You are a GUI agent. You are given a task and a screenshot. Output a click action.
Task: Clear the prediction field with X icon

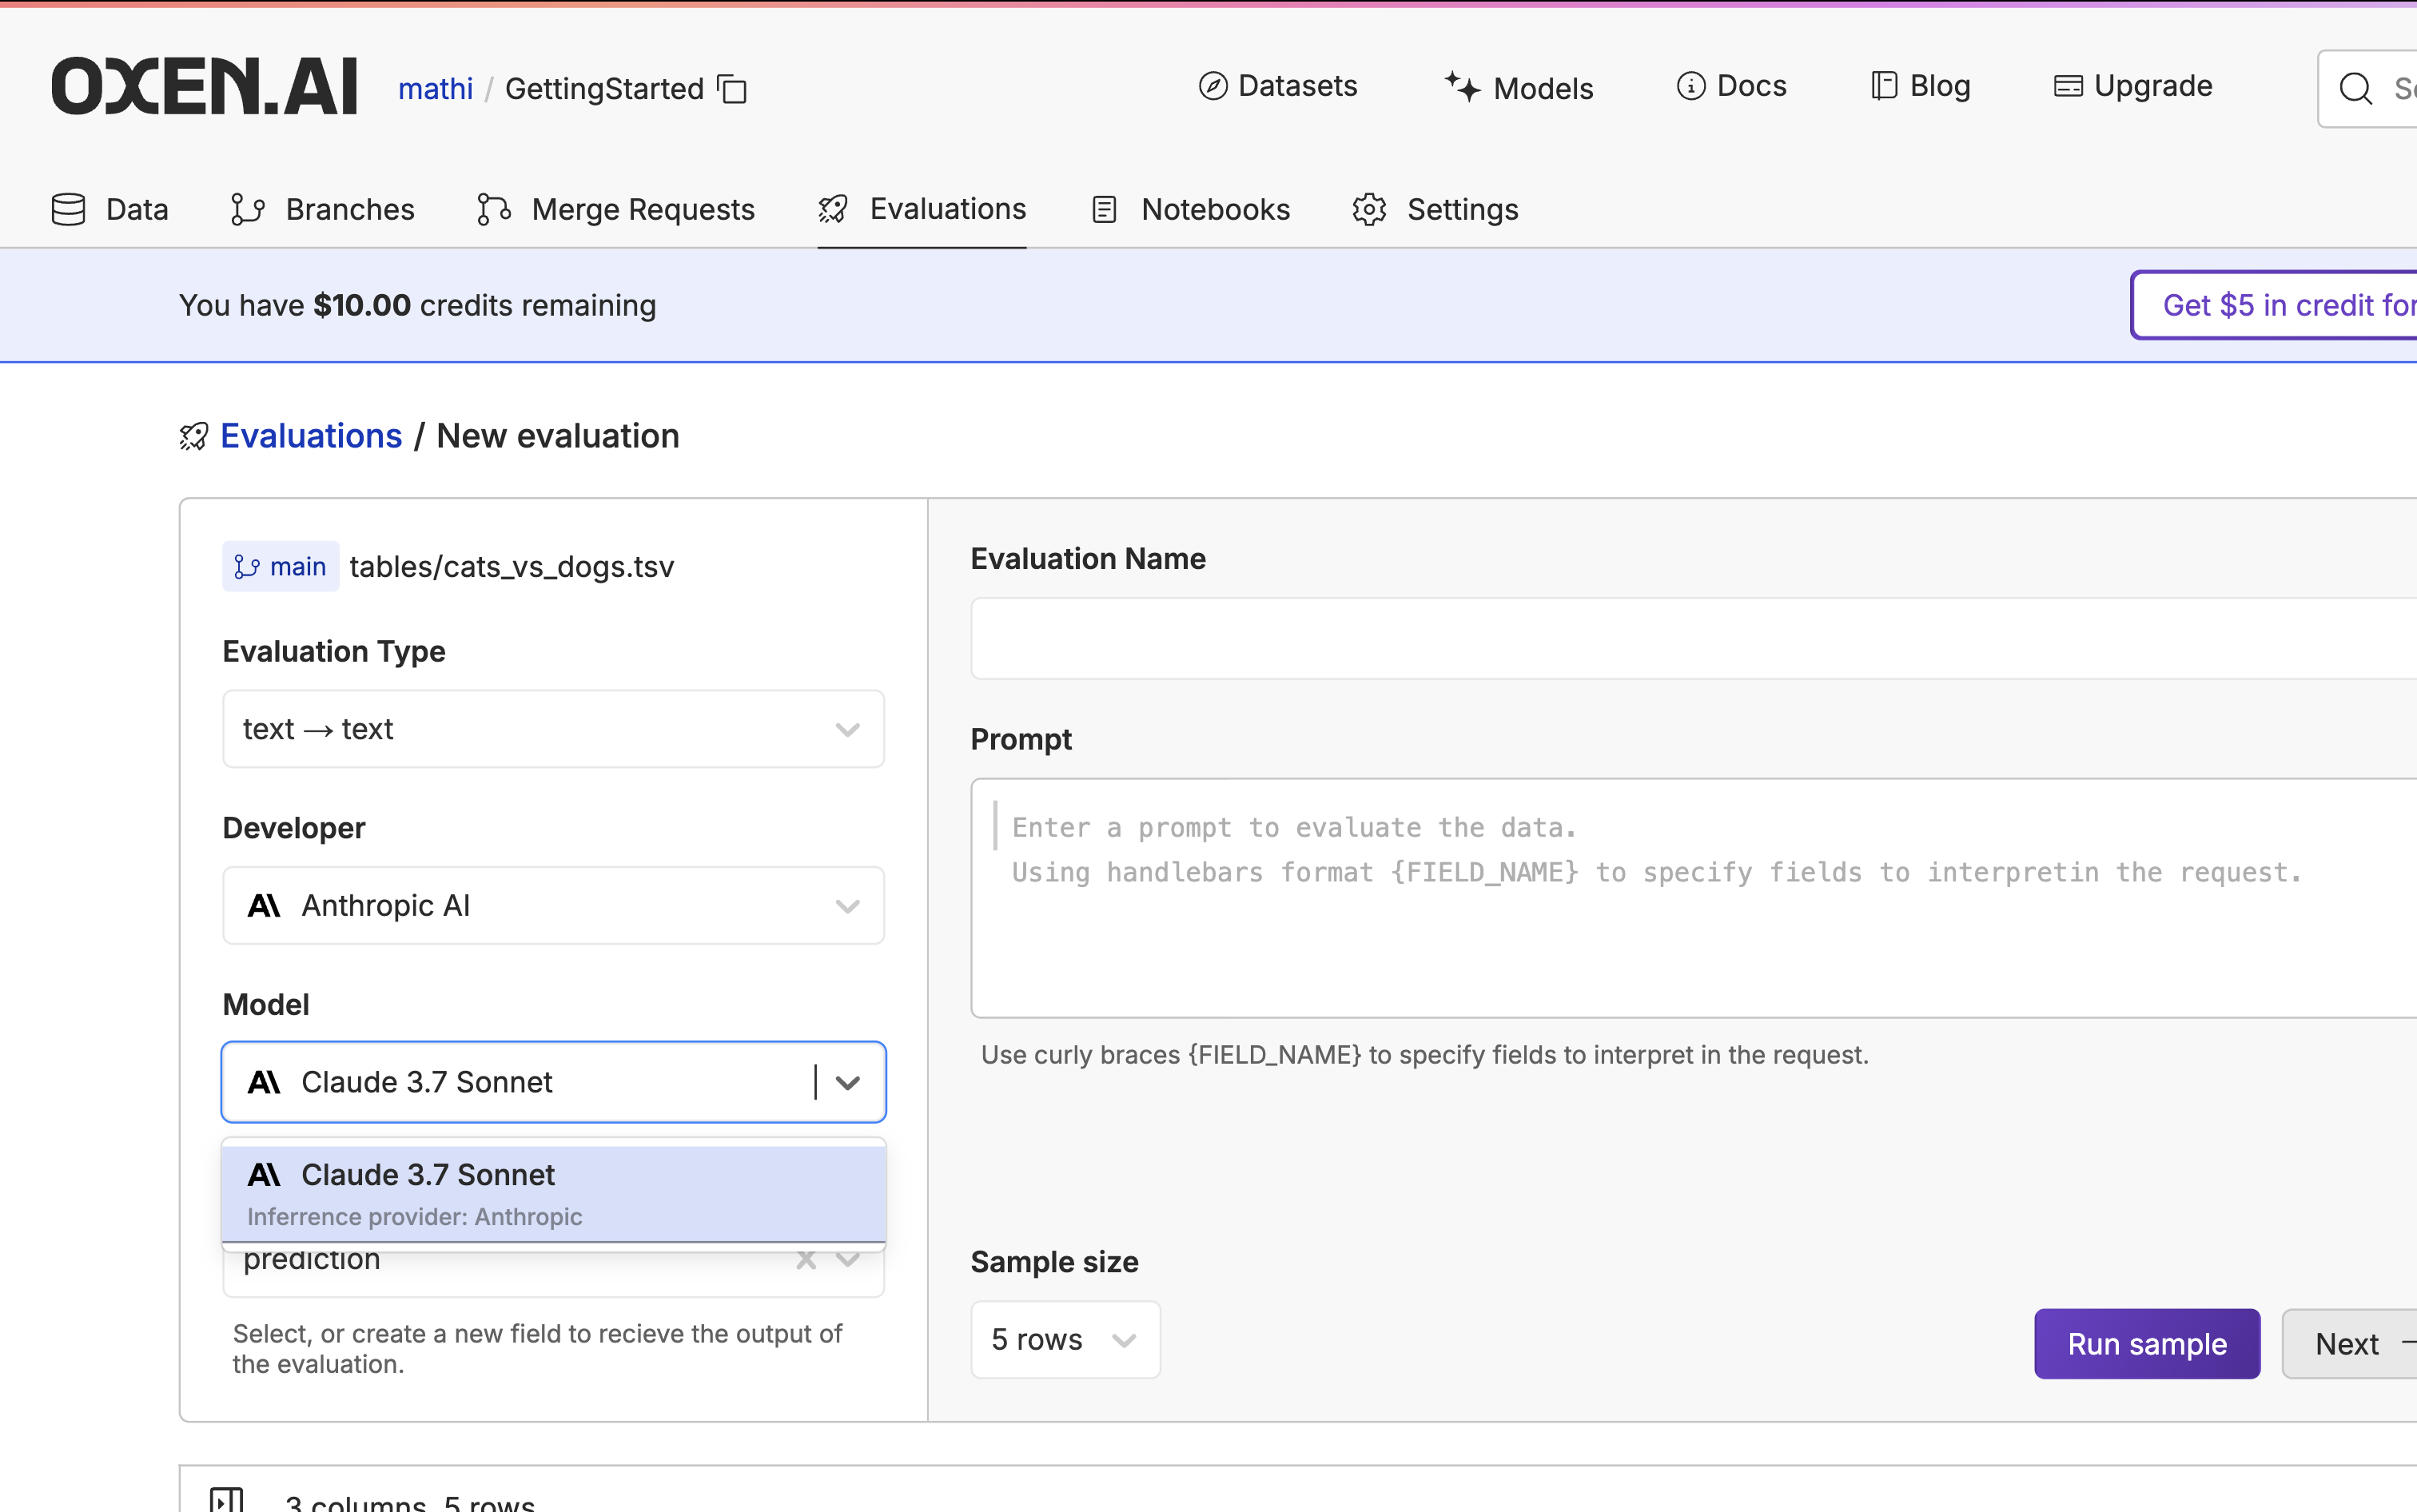(806, 1260)
